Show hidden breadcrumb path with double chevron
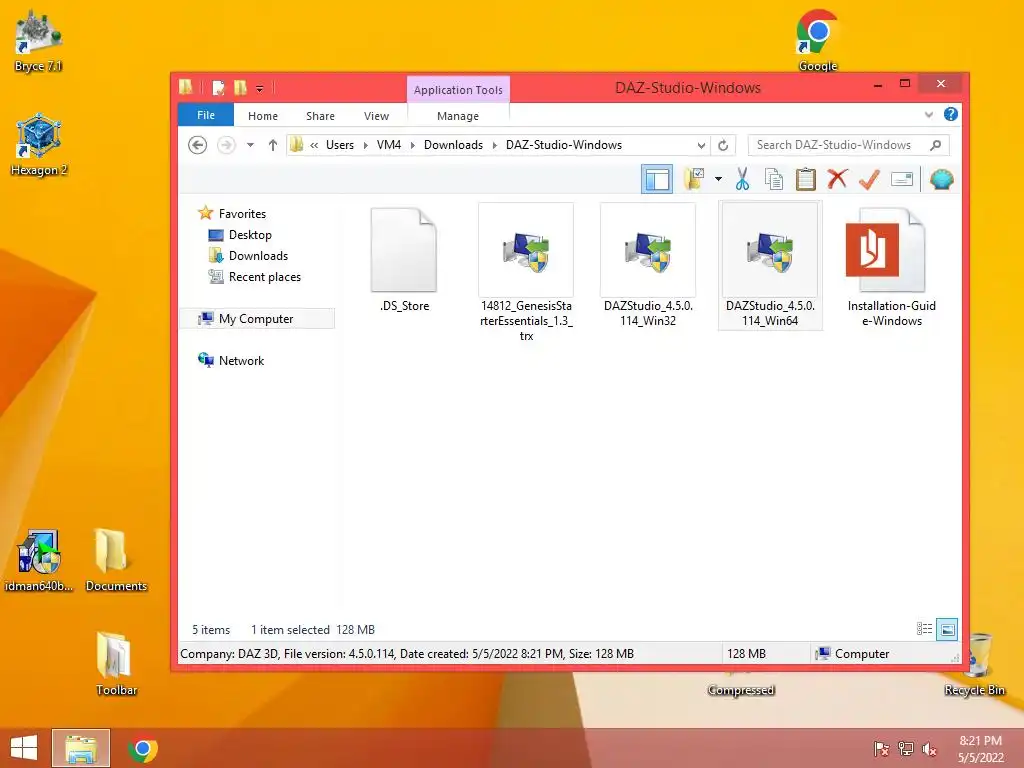 (314, 145)
